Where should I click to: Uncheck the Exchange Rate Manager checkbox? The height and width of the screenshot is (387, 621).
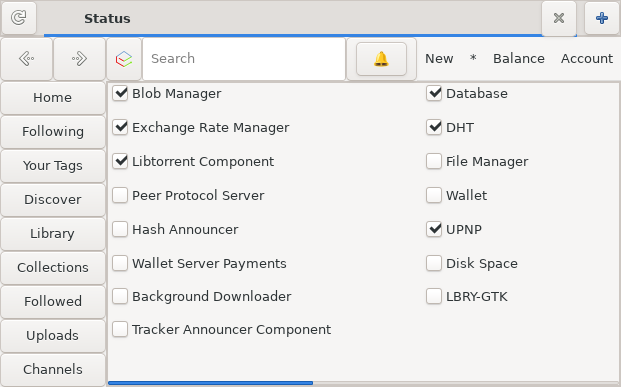coord(120,128)
